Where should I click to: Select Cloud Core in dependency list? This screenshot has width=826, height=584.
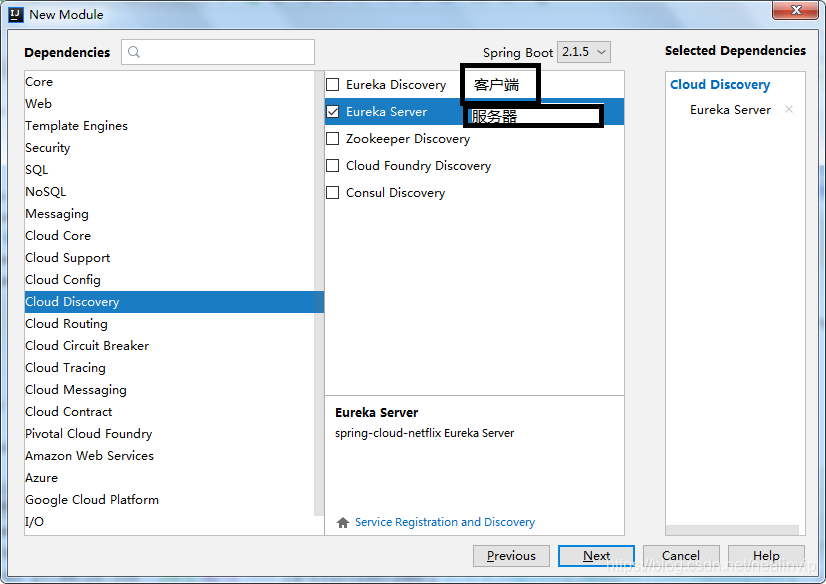tap(169, 236)
